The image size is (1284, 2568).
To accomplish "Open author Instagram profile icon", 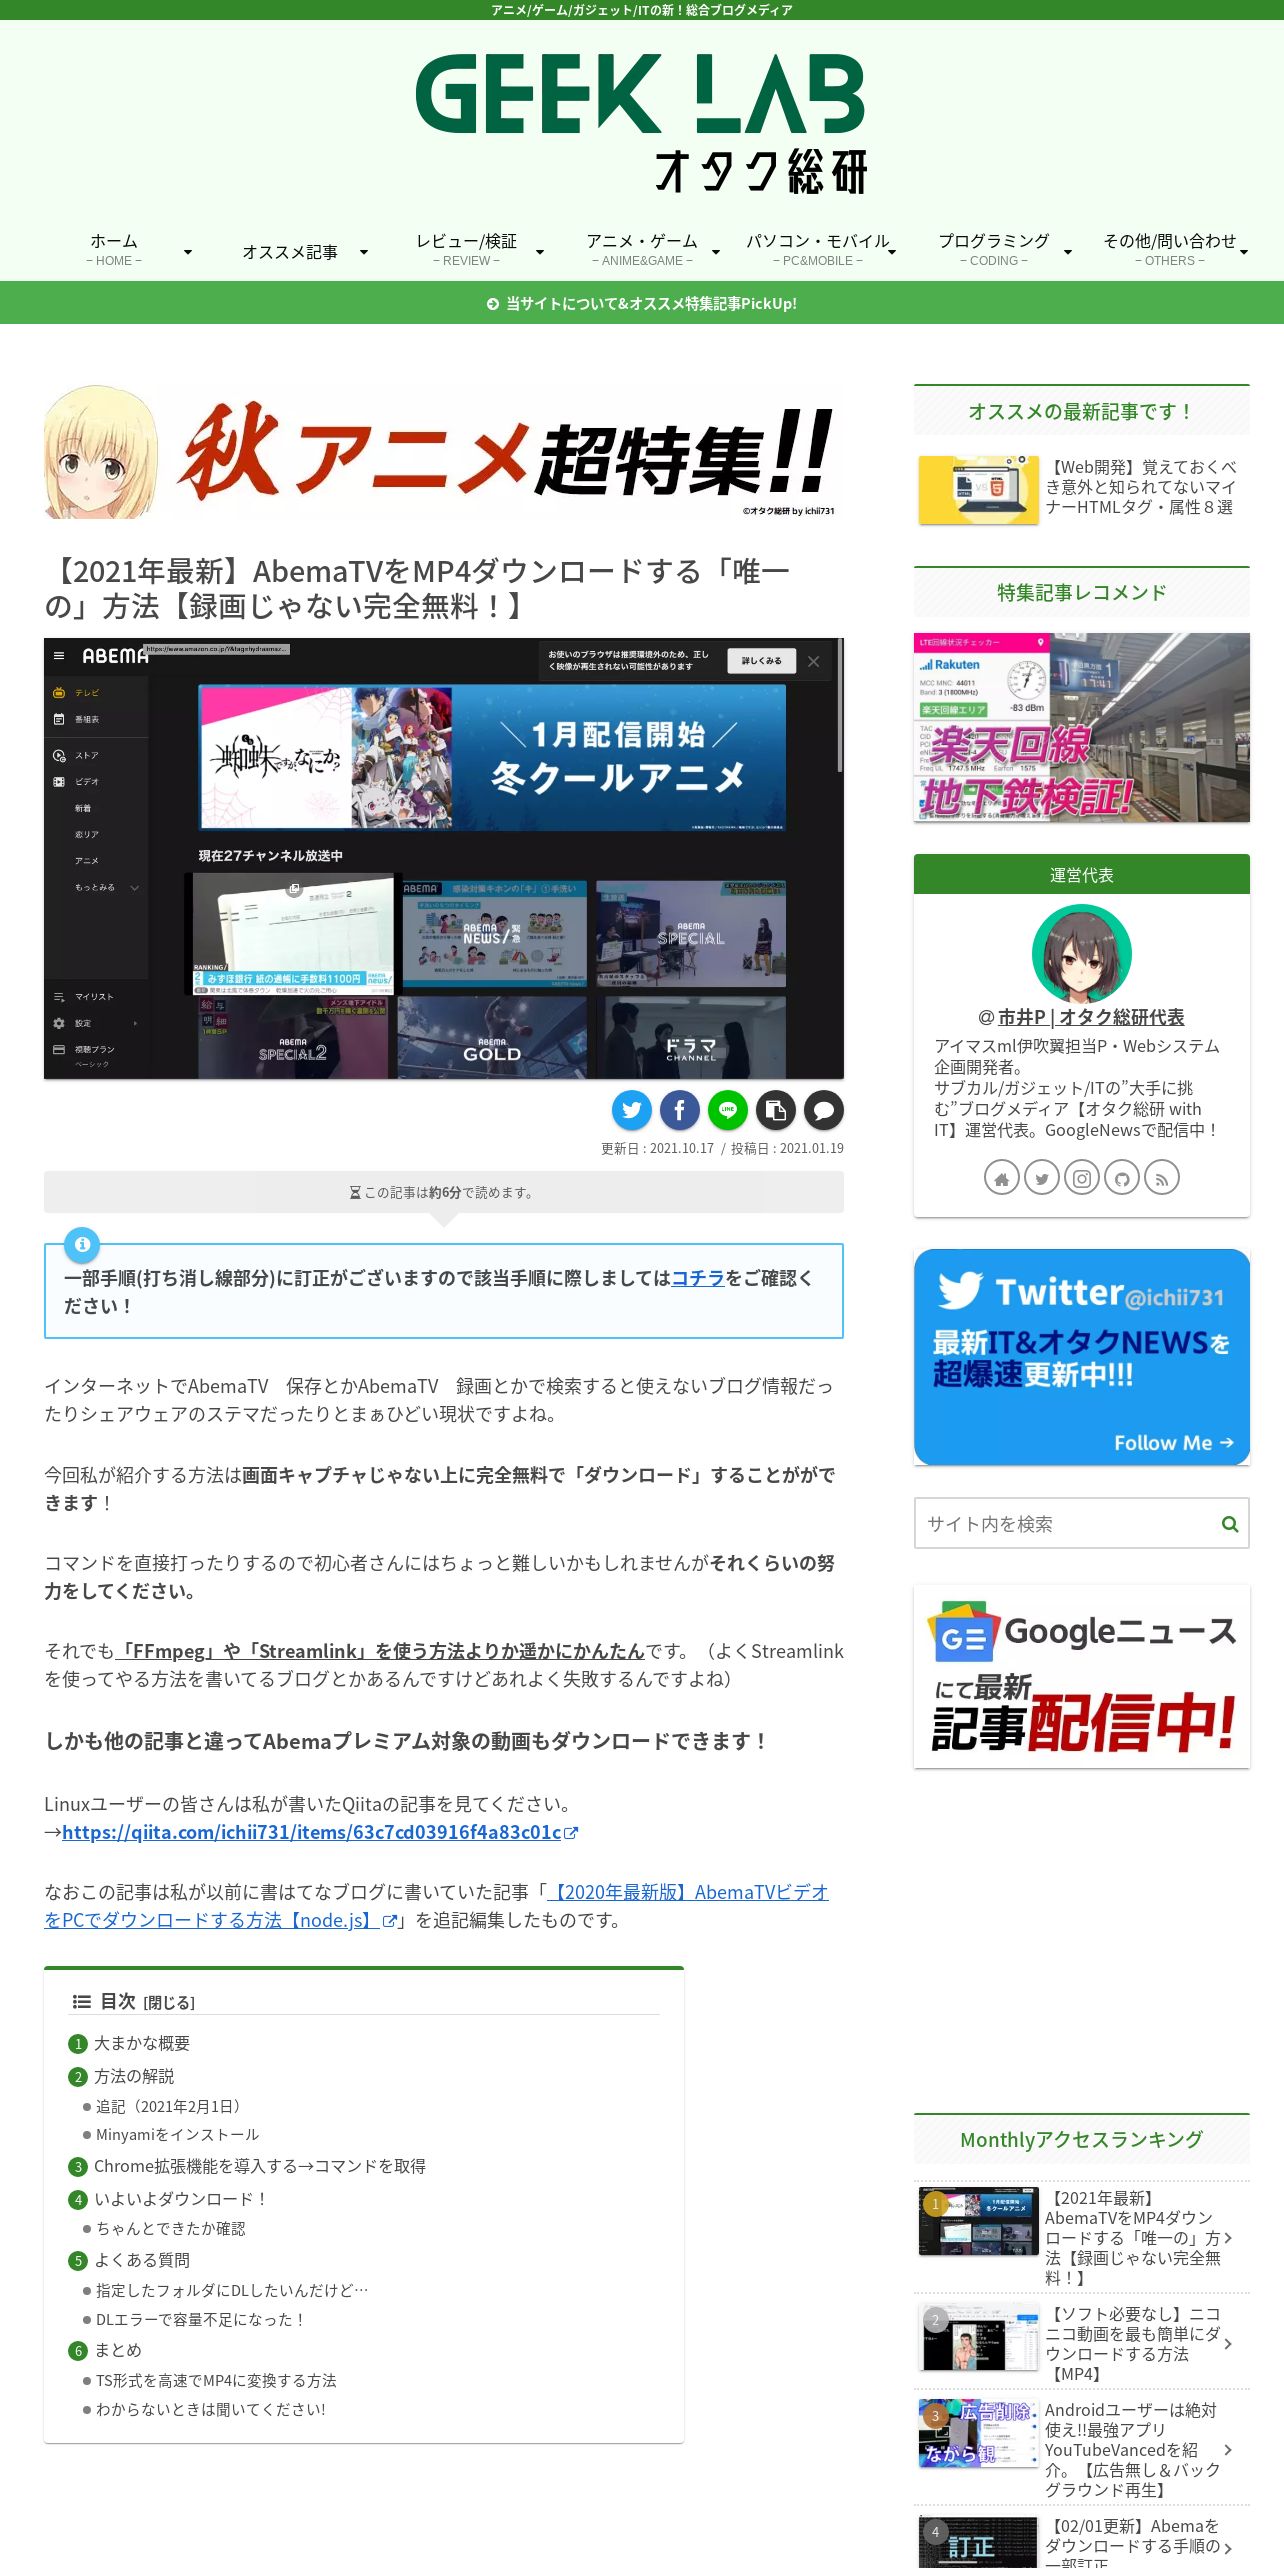I will pos(1082,1178).
